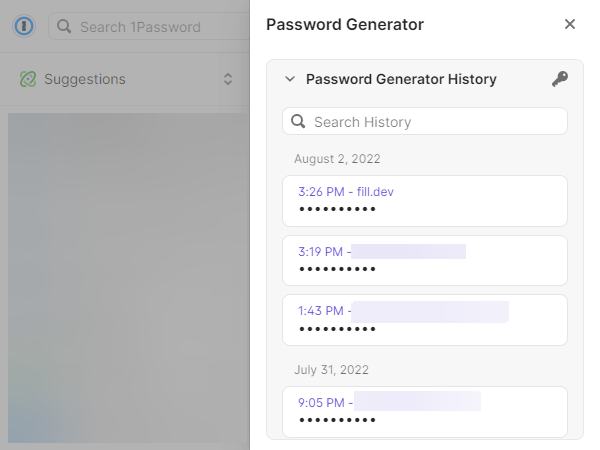The image size is (600, 450).
Task: Click masked password of 9:05 PM entry
Action: coord(337,420)
